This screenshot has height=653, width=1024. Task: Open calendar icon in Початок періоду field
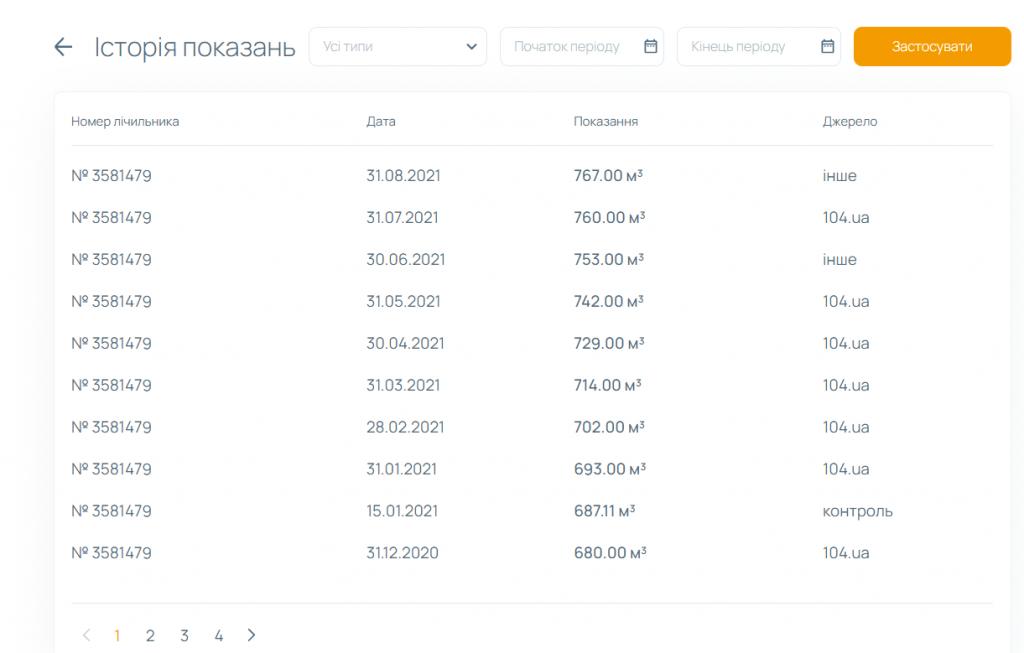point(650,46)
